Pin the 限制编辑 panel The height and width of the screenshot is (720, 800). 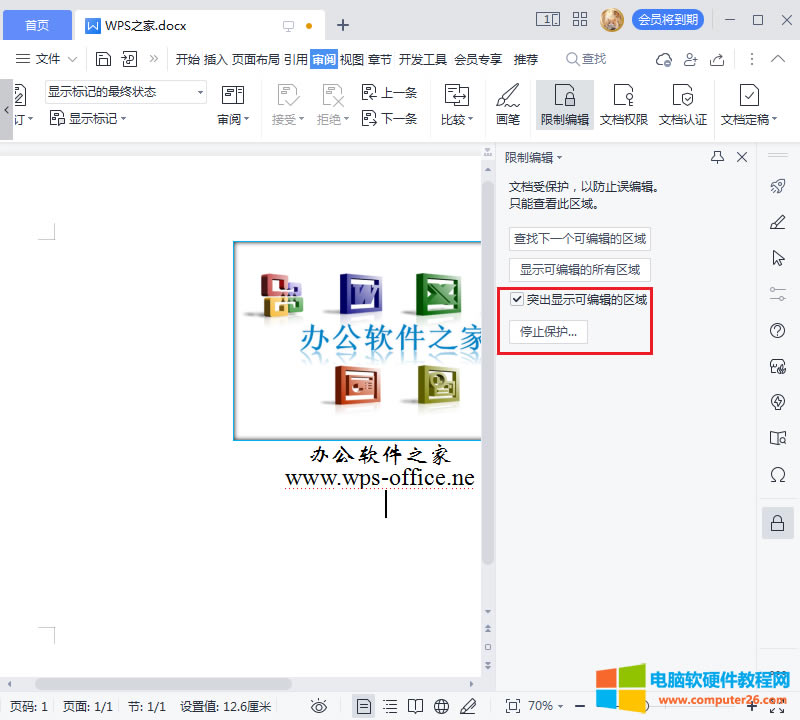717,157
